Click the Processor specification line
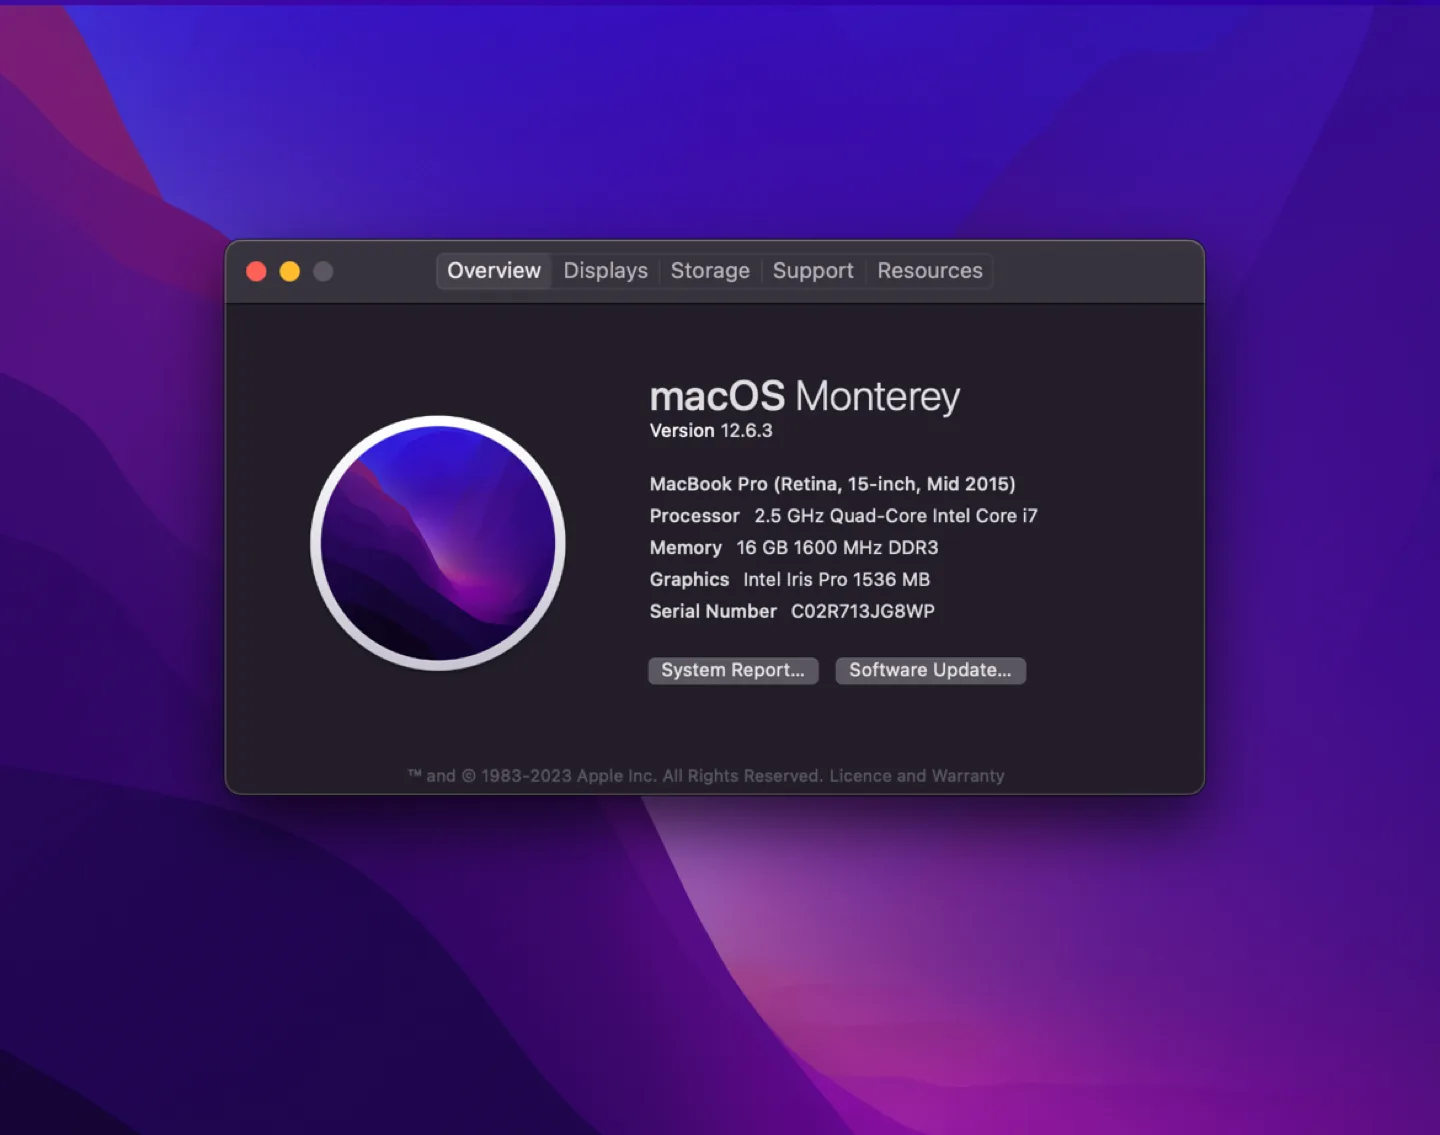This screenshot has width=1440, height=1135. [x=843, y=516]
